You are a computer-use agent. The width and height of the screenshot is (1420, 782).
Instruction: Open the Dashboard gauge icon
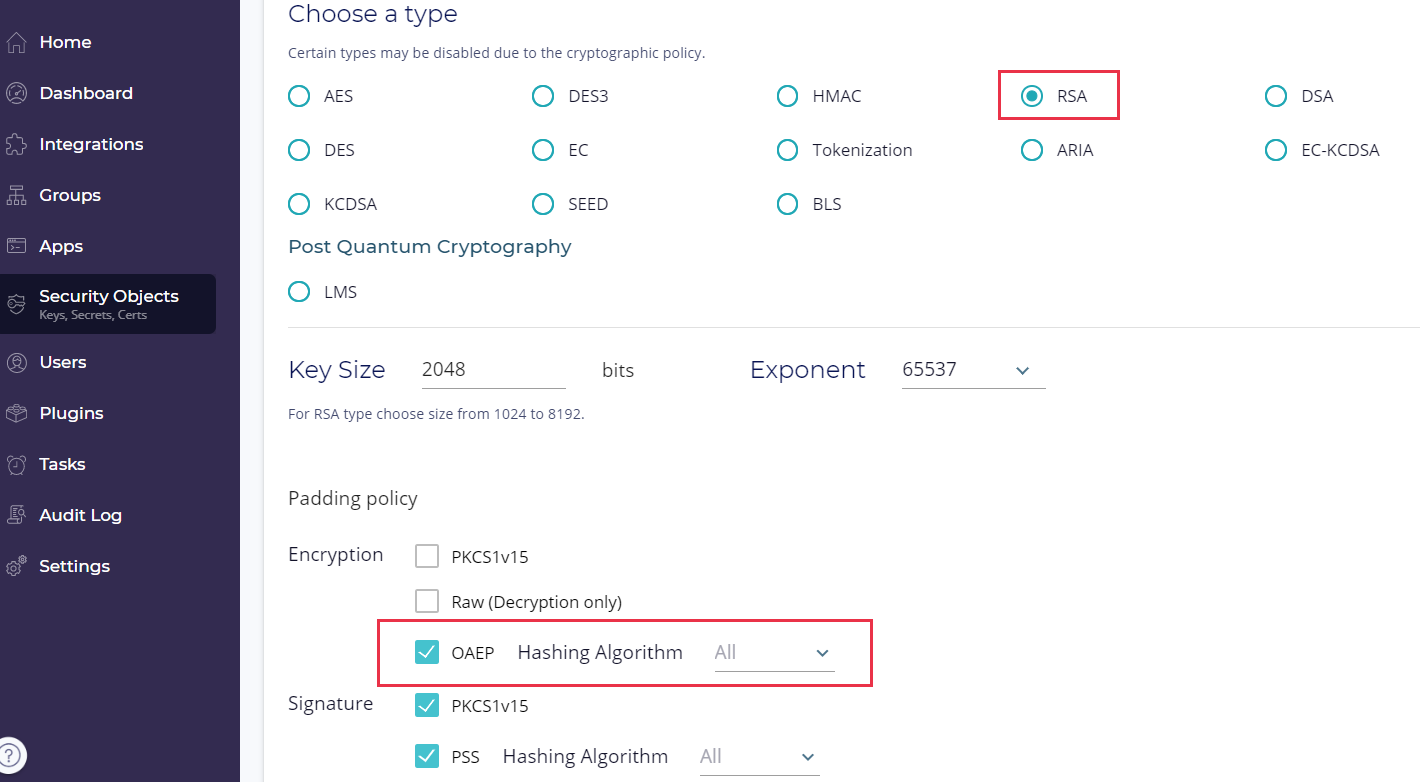[x=16, y=93]
